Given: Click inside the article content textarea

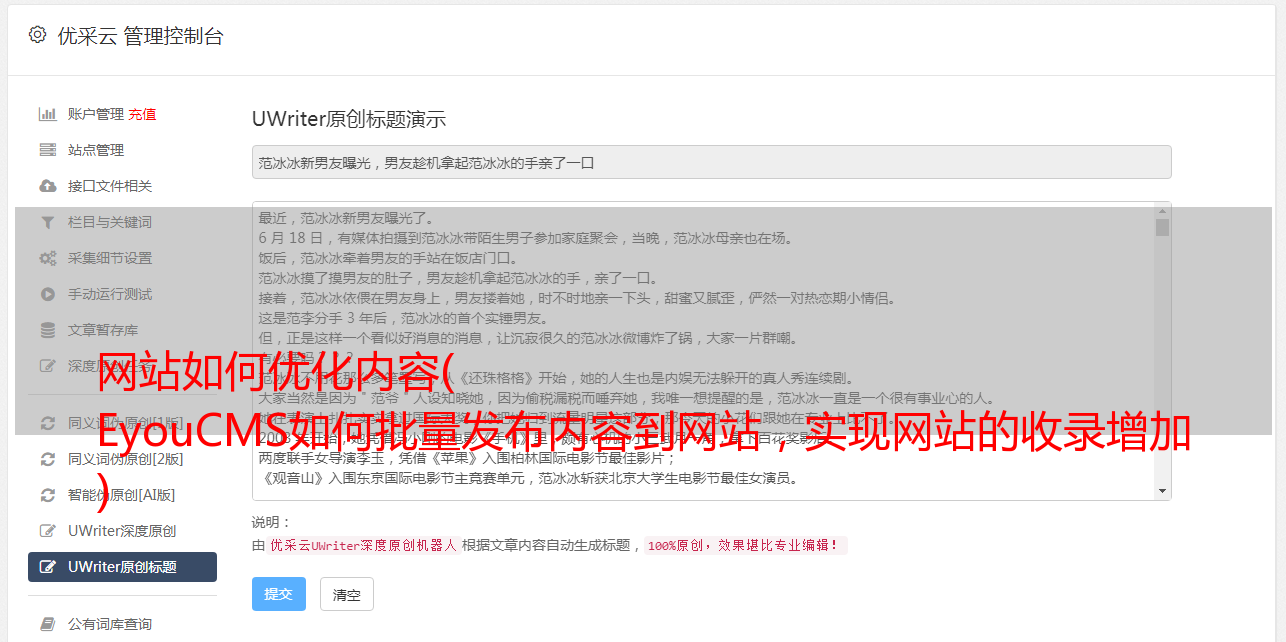Looking at the screenshot, I should click(704, 350).
